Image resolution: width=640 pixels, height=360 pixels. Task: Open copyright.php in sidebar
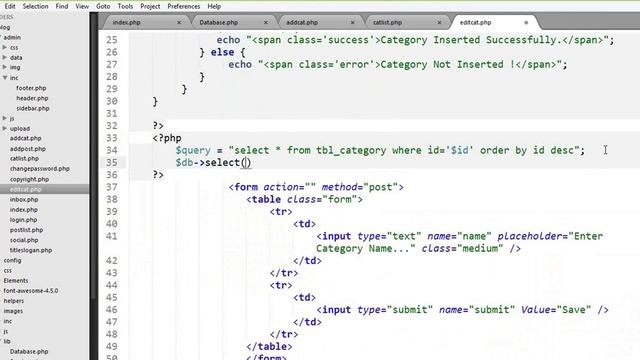29,179
